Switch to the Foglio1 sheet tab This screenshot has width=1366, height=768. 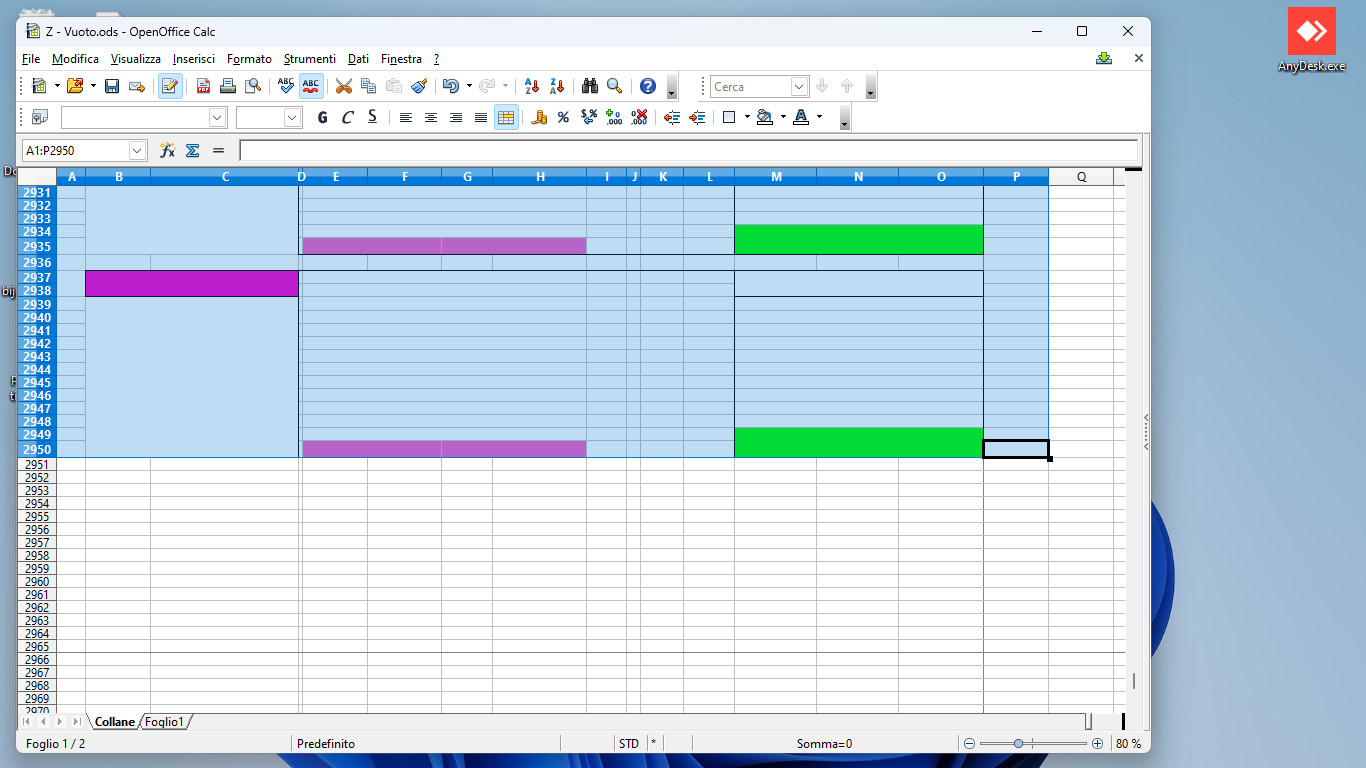[x=165, y=721]
